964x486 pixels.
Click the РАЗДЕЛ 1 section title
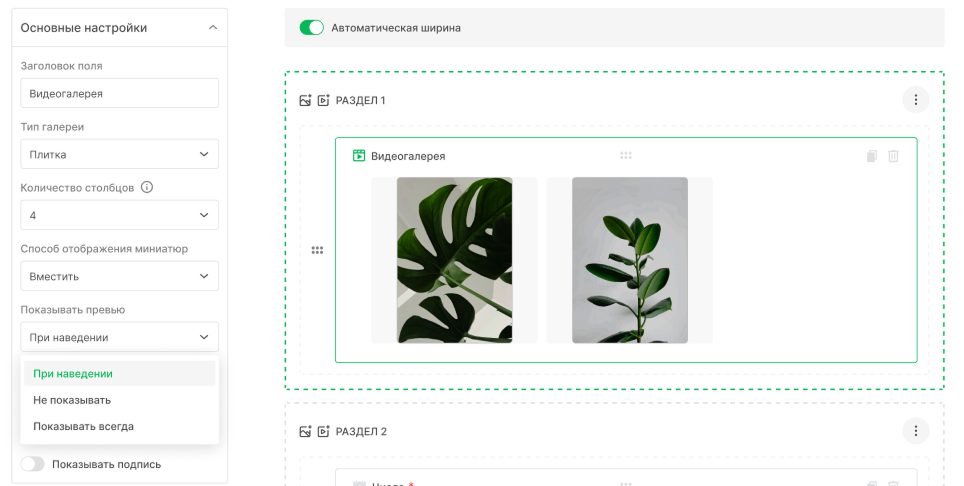tap(360, 100)
